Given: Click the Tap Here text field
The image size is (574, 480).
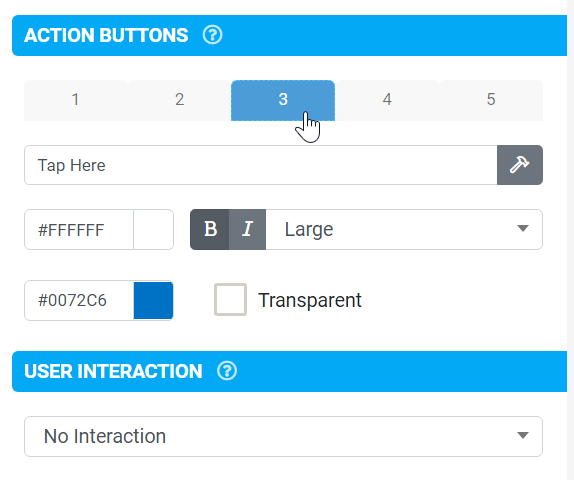Looking at the screenshot, I should [261, 165].
